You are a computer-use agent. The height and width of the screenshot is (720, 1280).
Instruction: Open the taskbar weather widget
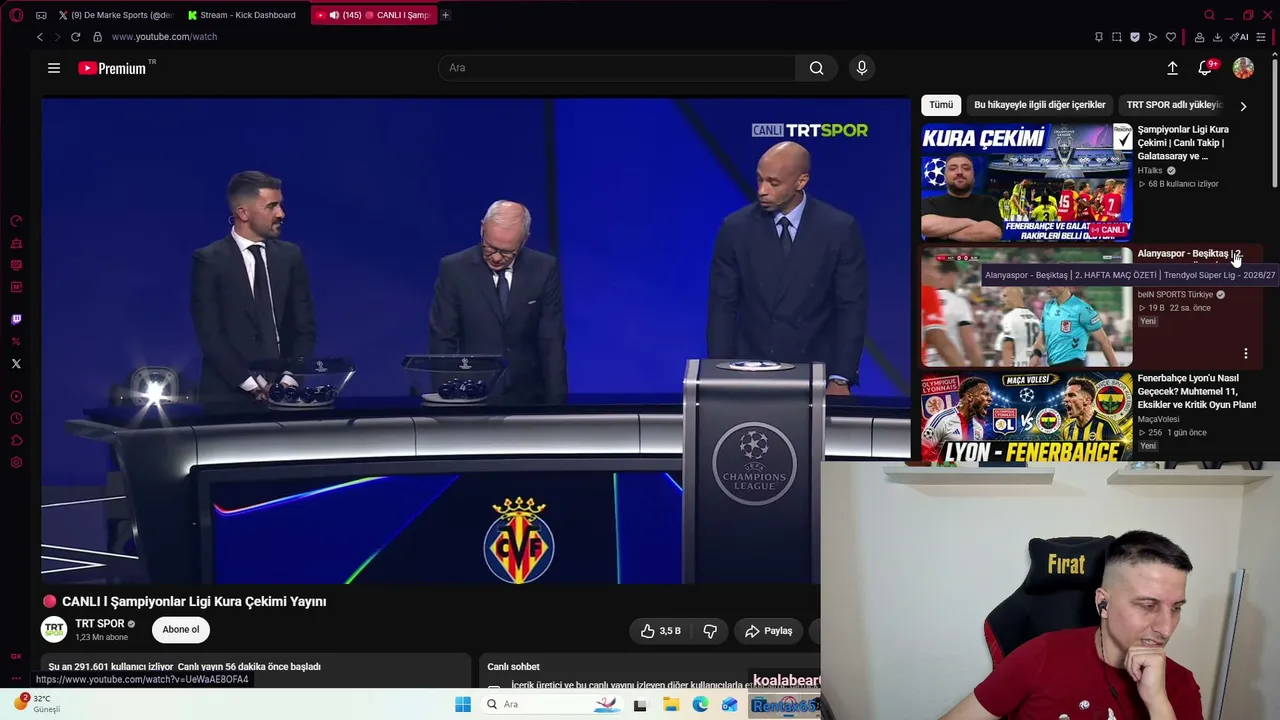coord(37,704)
